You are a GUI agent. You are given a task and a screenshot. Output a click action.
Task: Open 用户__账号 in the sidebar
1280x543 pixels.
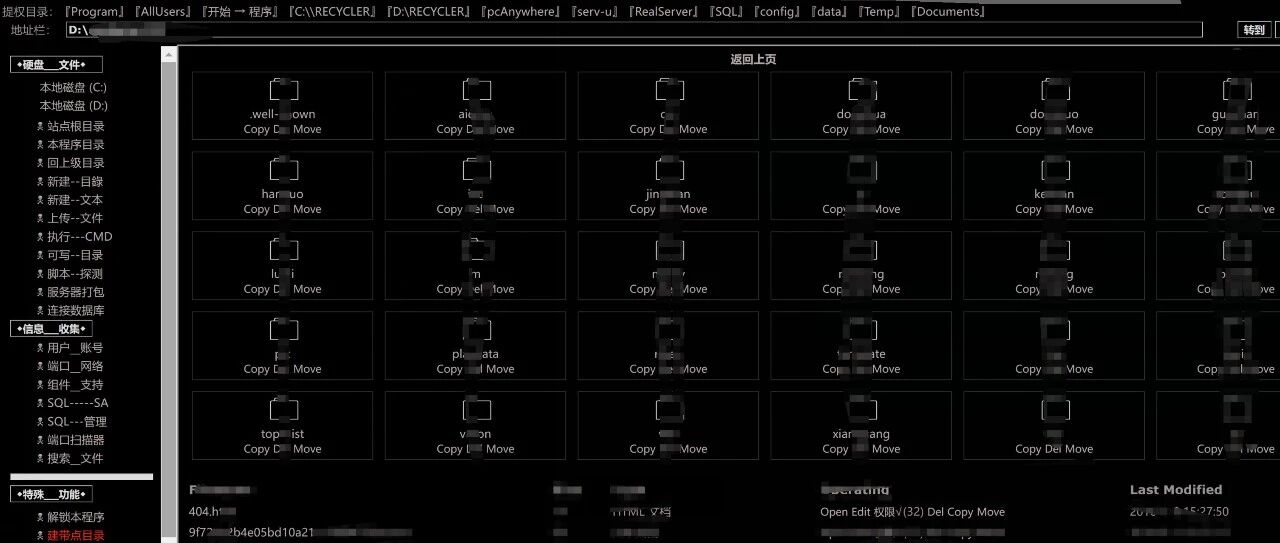click(75, 348)
